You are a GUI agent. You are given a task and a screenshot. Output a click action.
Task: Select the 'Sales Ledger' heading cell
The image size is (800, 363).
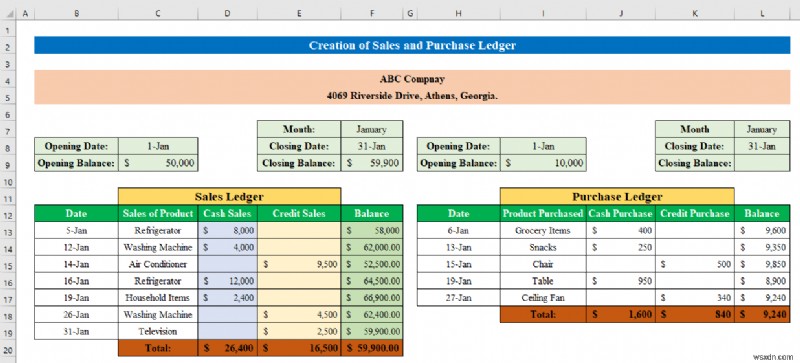click(x=229, y=197)
